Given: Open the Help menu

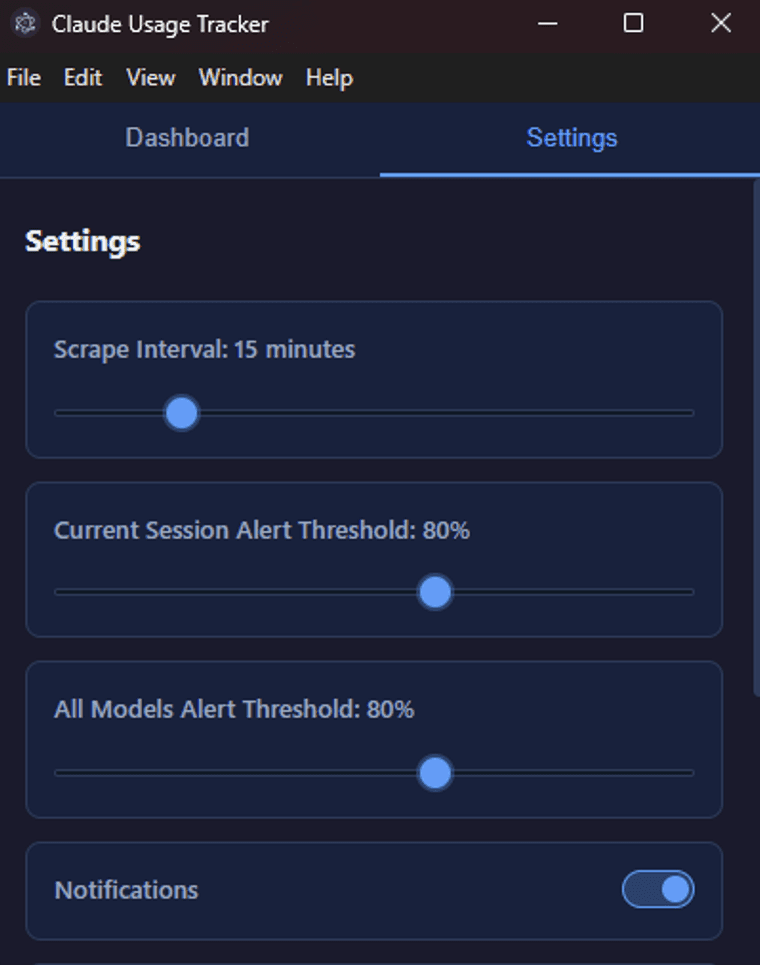Looking at the screenshot, I should (329, 77).
